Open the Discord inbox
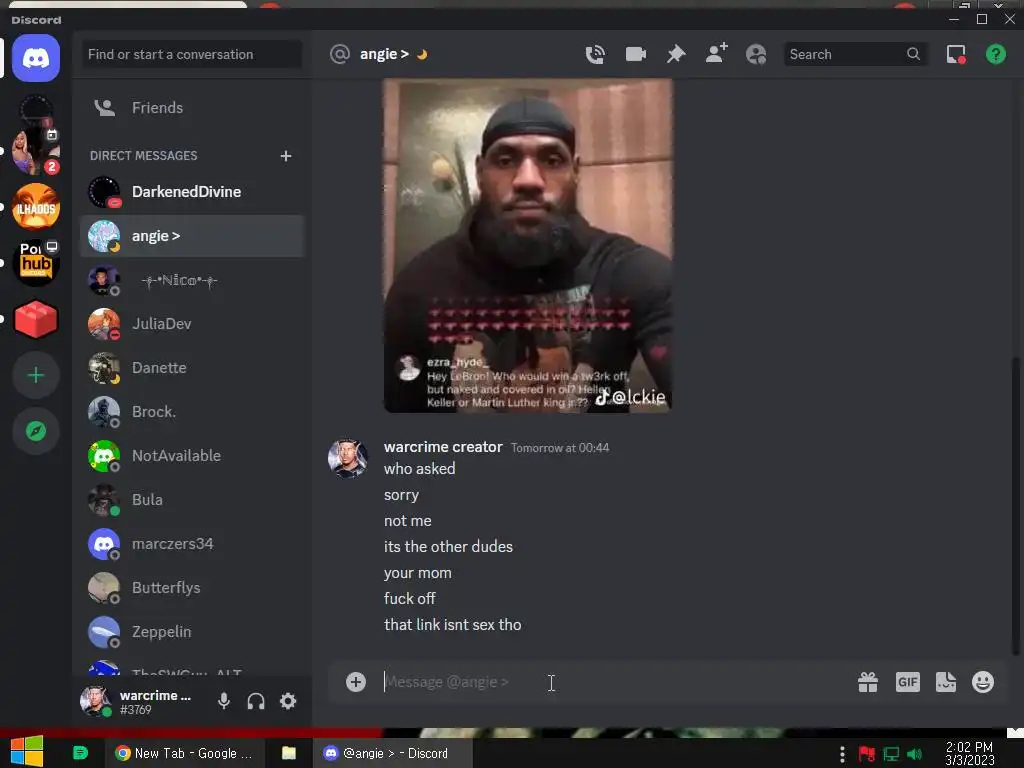The height and width of the screenshot is (768, 1024). [956, 54]
